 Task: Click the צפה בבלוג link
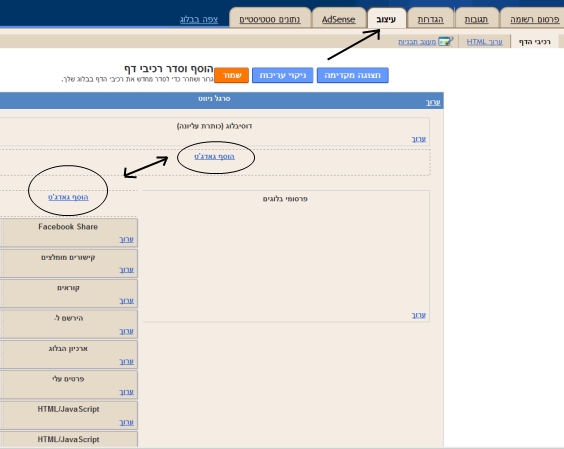[199, 19]
